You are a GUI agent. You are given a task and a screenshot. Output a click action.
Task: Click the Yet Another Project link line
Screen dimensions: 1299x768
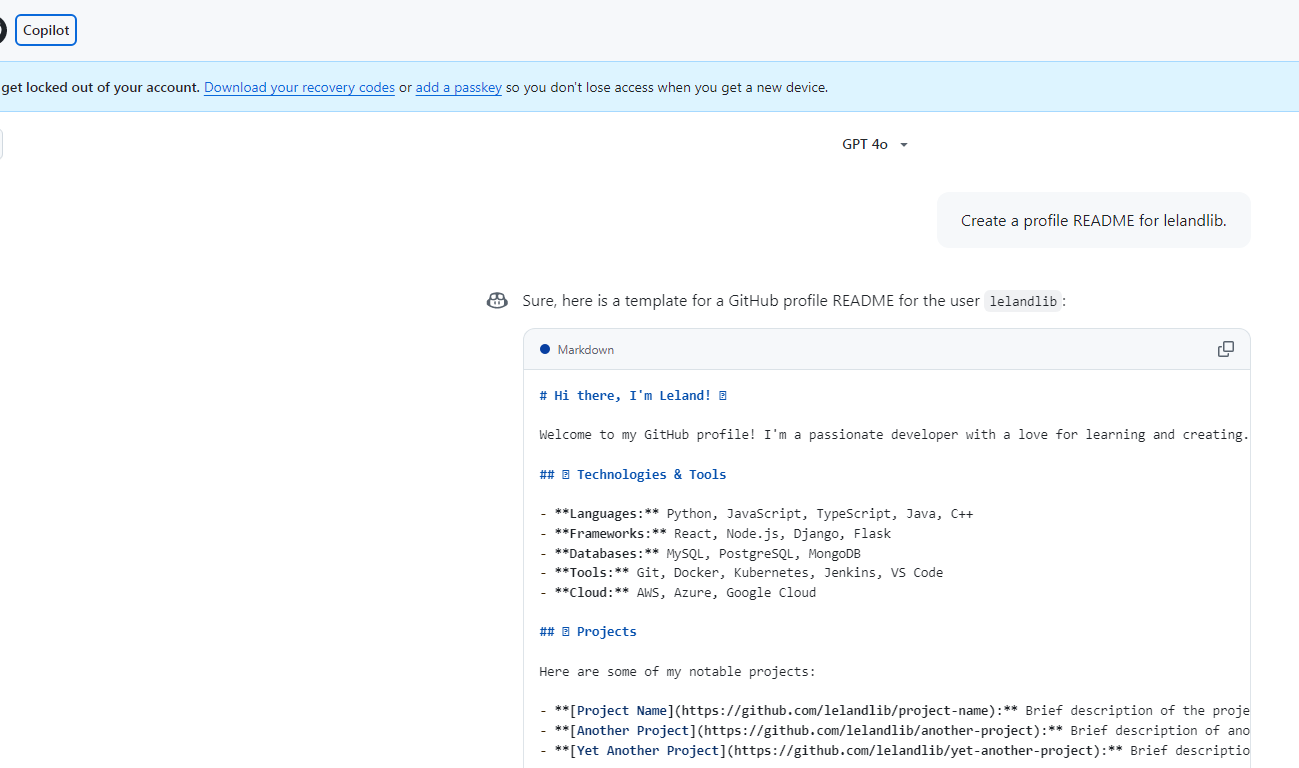click(894, 751)
